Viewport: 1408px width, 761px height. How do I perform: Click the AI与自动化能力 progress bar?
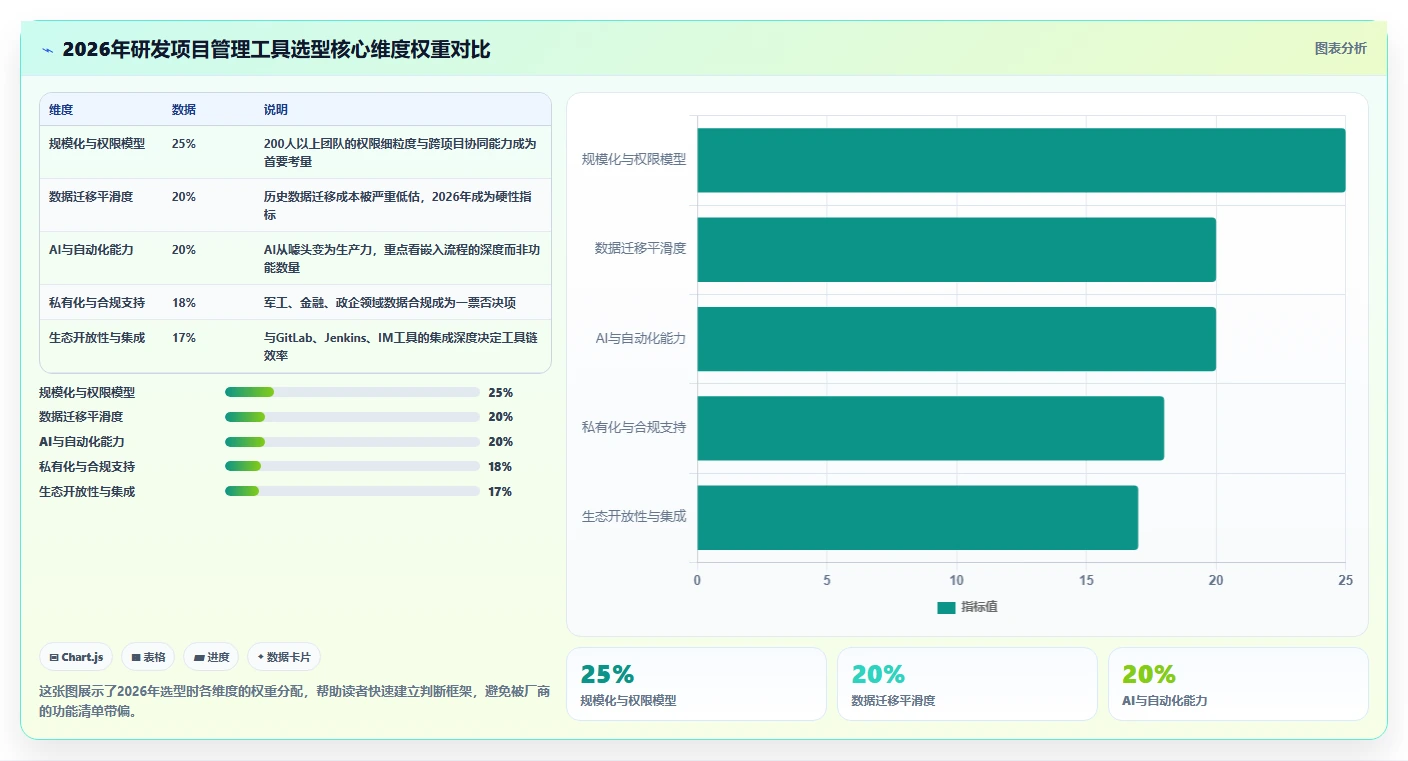tap(352, 442)
